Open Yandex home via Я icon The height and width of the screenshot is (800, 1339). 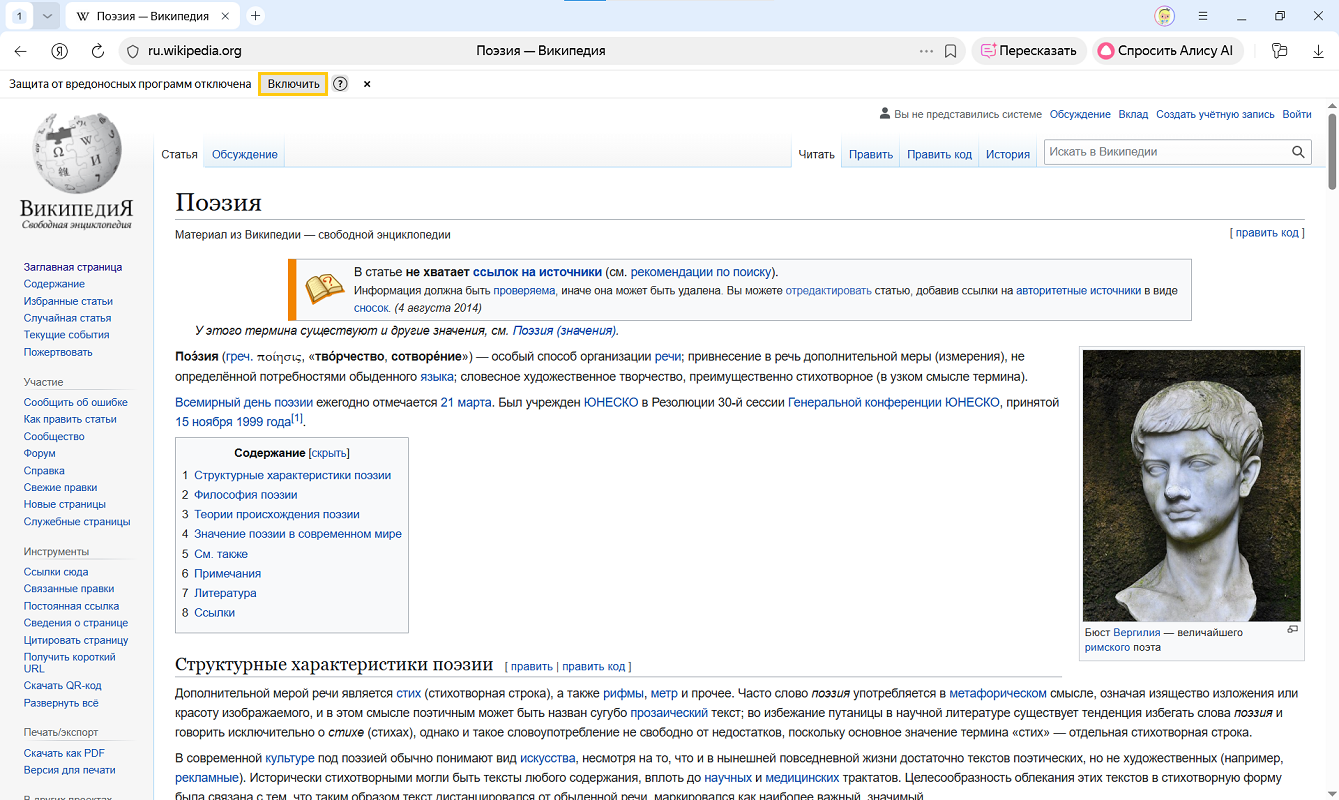60,51
